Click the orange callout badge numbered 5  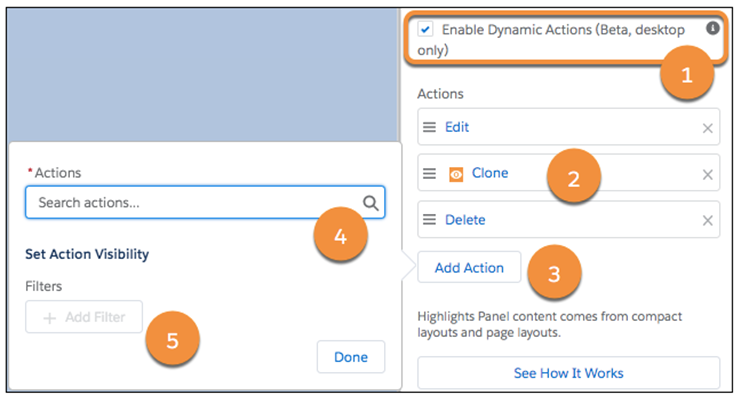pos(172,341)
